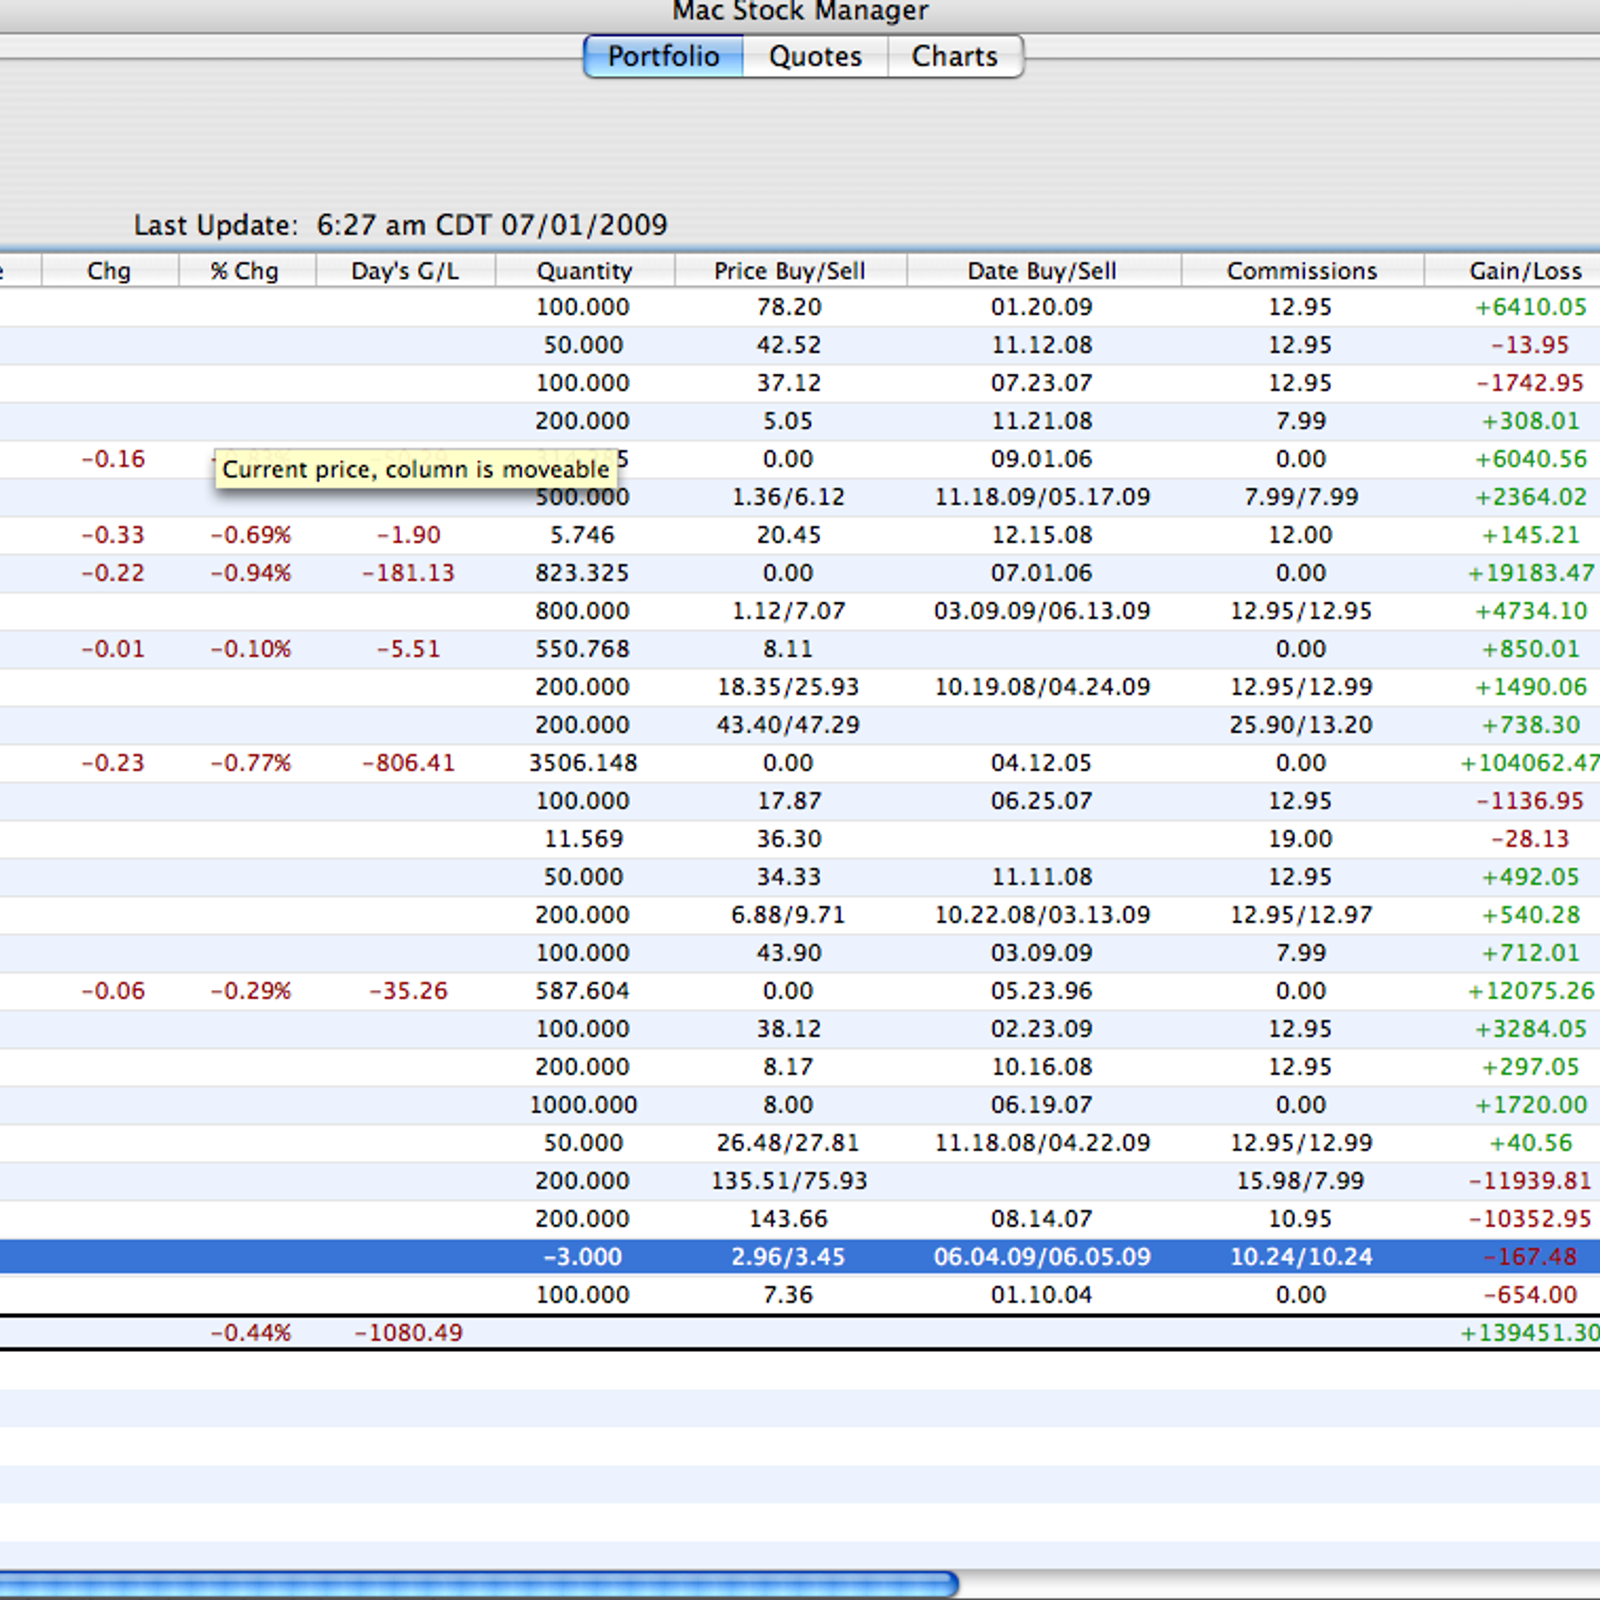1600x1600 pixels.
Task: Click the price cell 34.33
Action: tap(789, 877)
